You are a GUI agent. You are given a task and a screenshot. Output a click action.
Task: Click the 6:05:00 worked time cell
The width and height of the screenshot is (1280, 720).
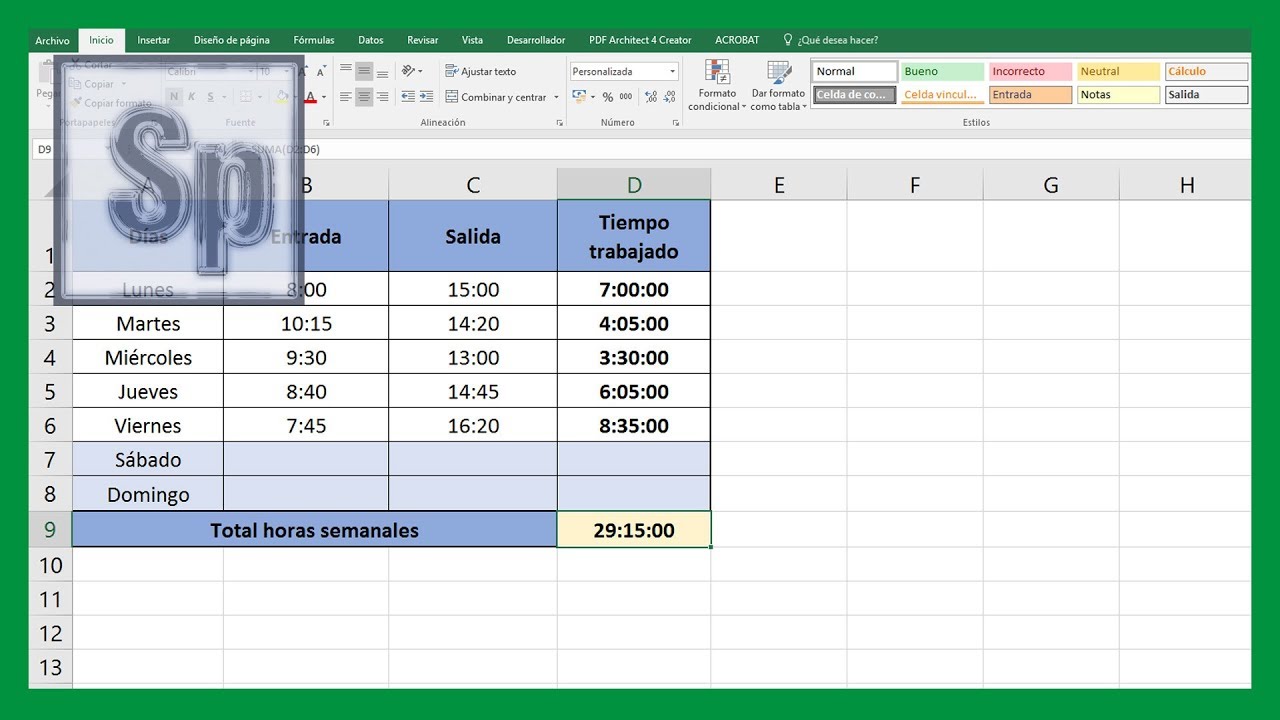pos(634,392)
